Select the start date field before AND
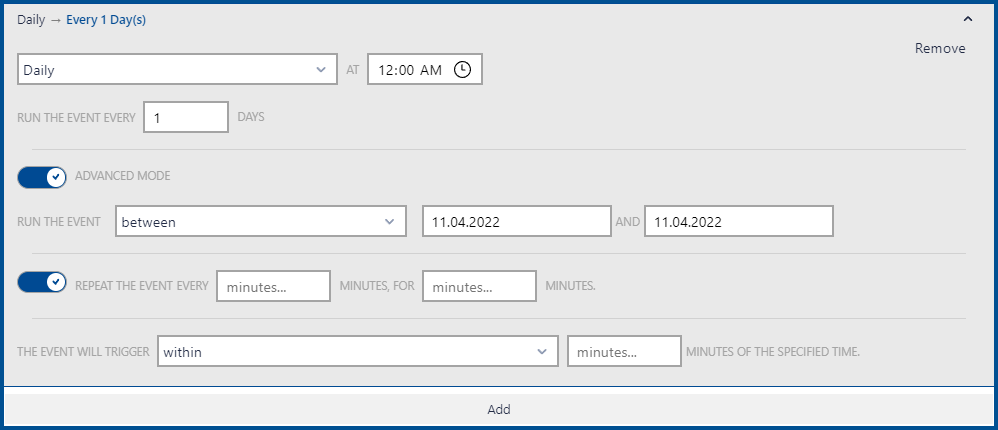The height and width of the screenshot is (430, 998). tap(516, 222)
